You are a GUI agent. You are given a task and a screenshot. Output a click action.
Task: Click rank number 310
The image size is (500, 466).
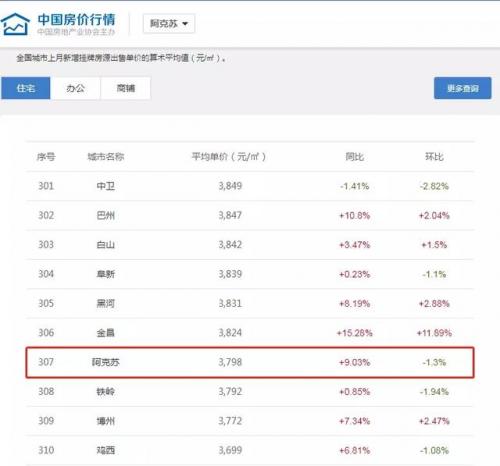click(46, 450)
